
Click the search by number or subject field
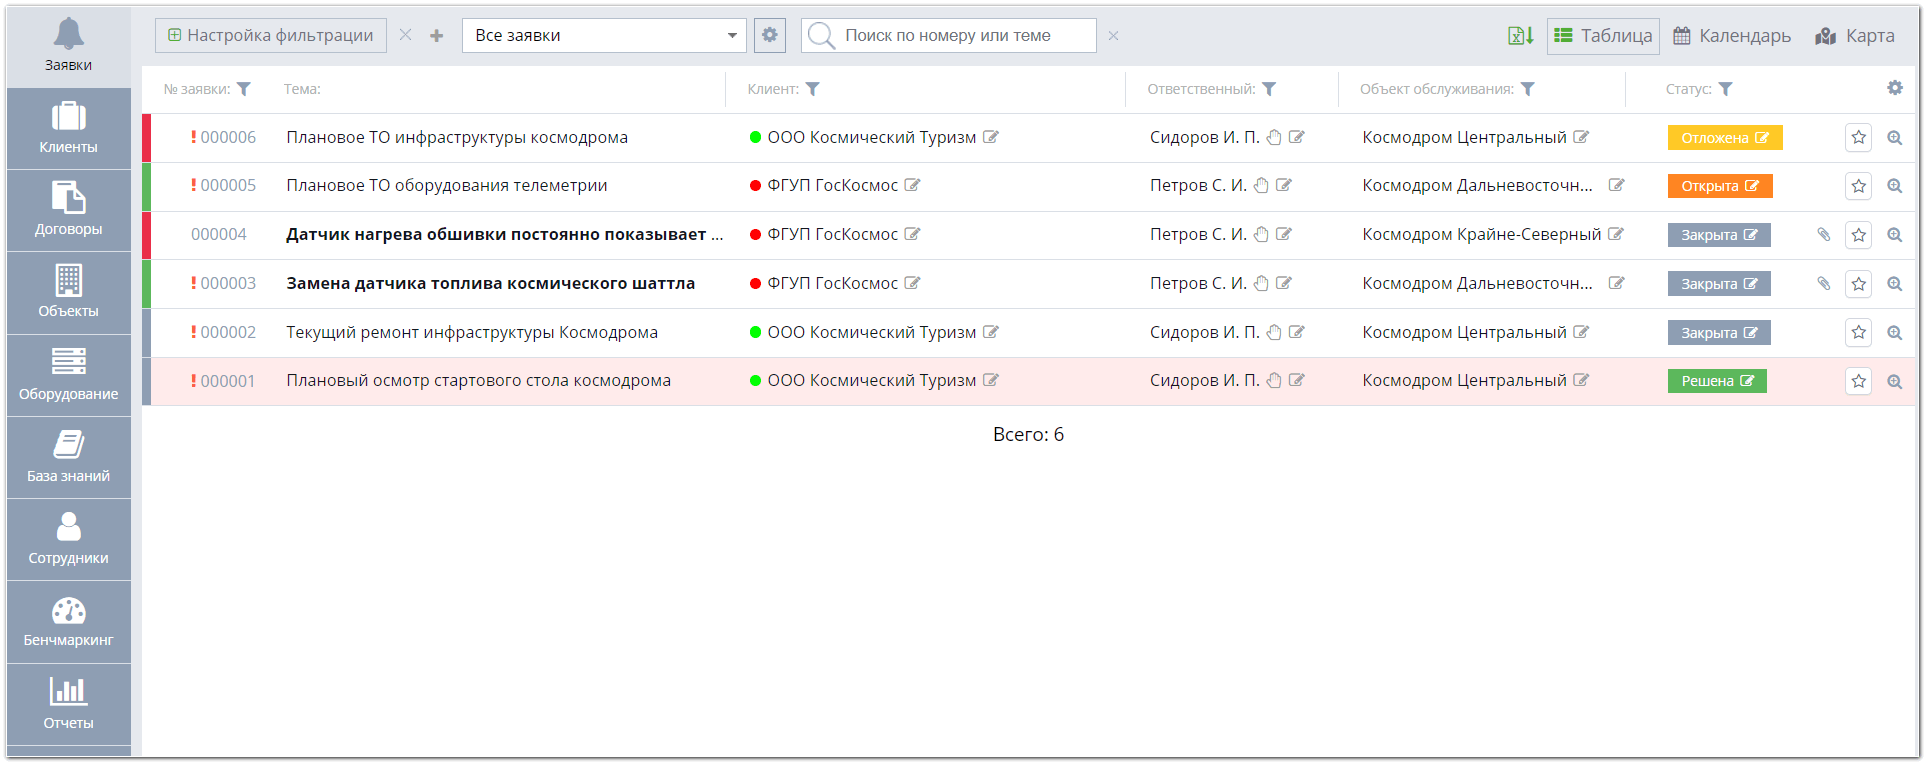click(948, 35)
